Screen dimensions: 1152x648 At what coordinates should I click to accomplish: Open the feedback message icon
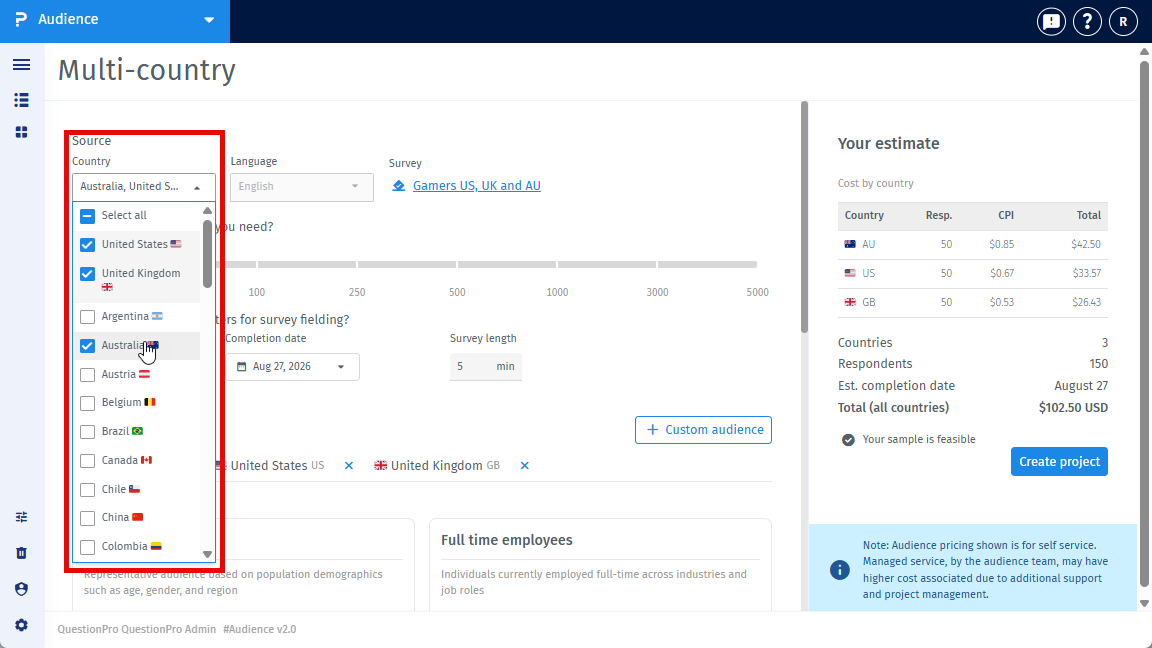1051,21
